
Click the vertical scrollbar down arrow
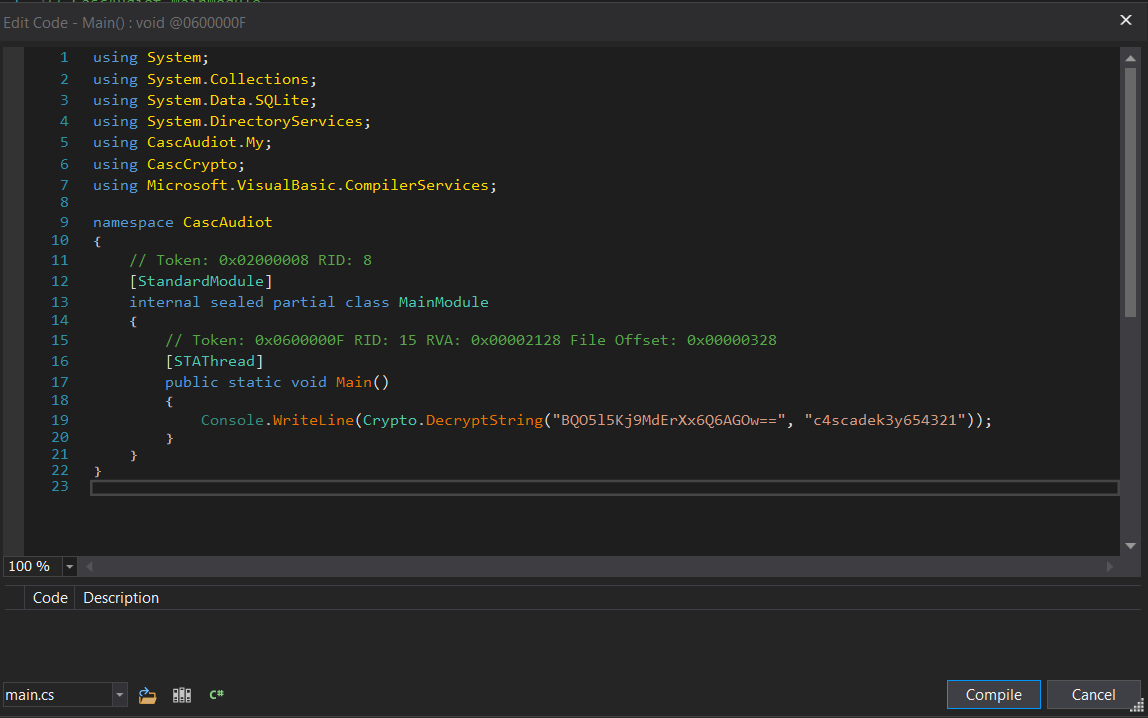click(1131, 546)
